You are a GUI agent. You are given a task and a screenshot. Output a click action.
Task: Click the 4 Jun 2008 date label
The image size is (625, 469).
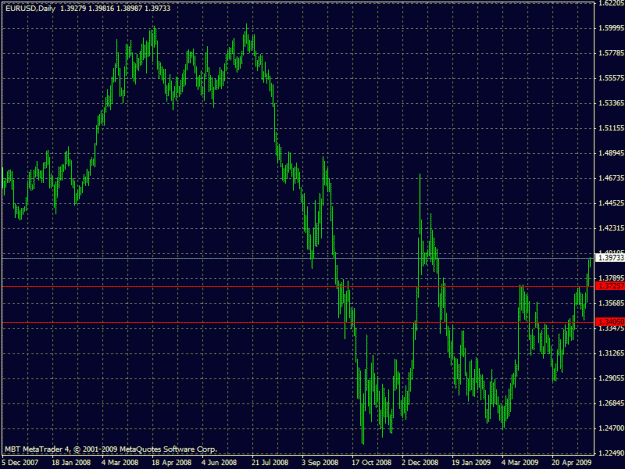(x=219, y=463)
